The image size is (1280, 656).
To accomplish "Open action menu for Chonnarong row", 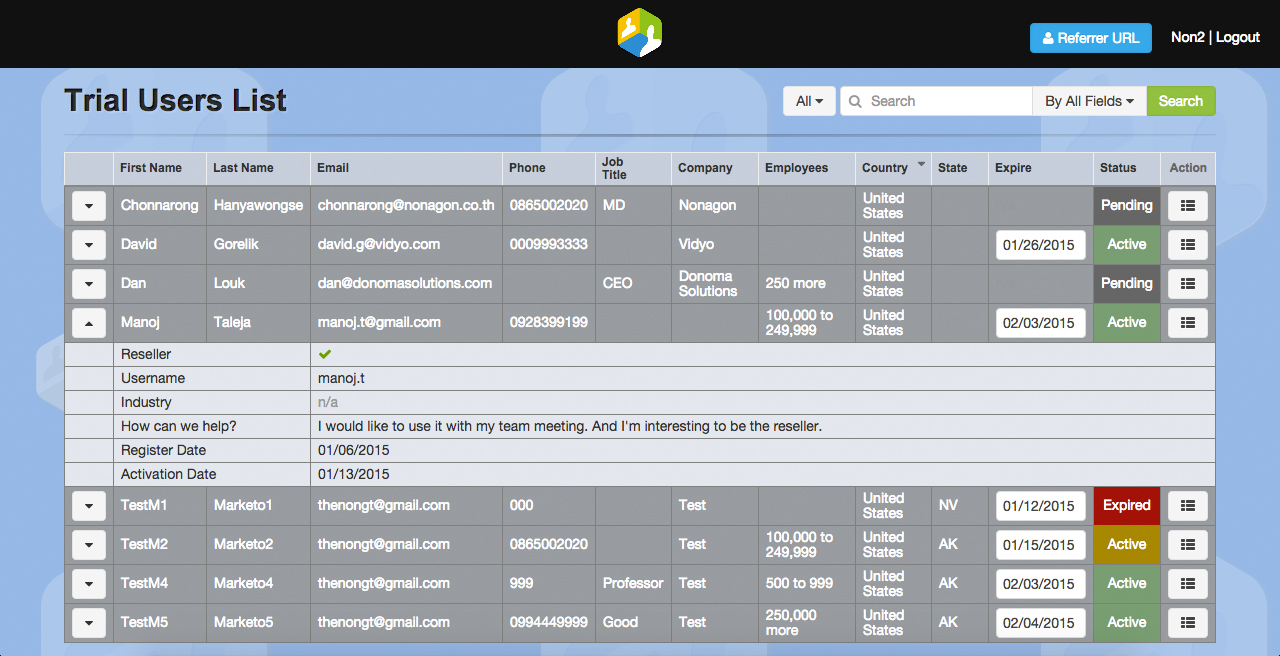I will [1187, 206].
